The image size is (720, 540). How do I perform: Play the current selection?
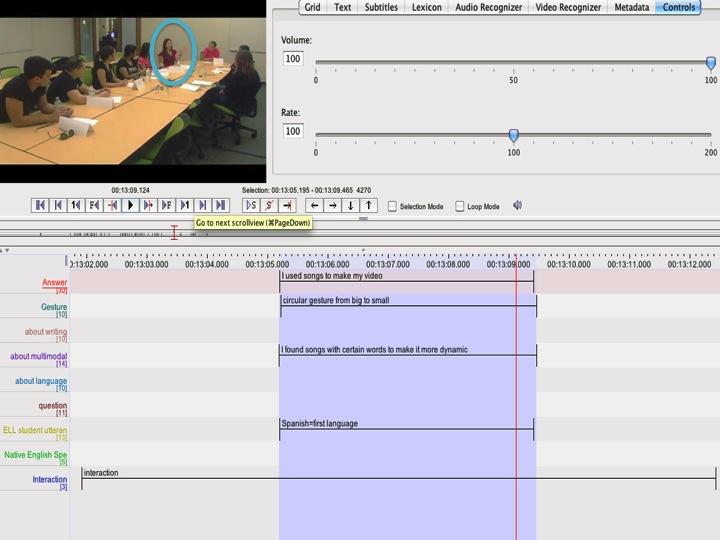point(251,205)
